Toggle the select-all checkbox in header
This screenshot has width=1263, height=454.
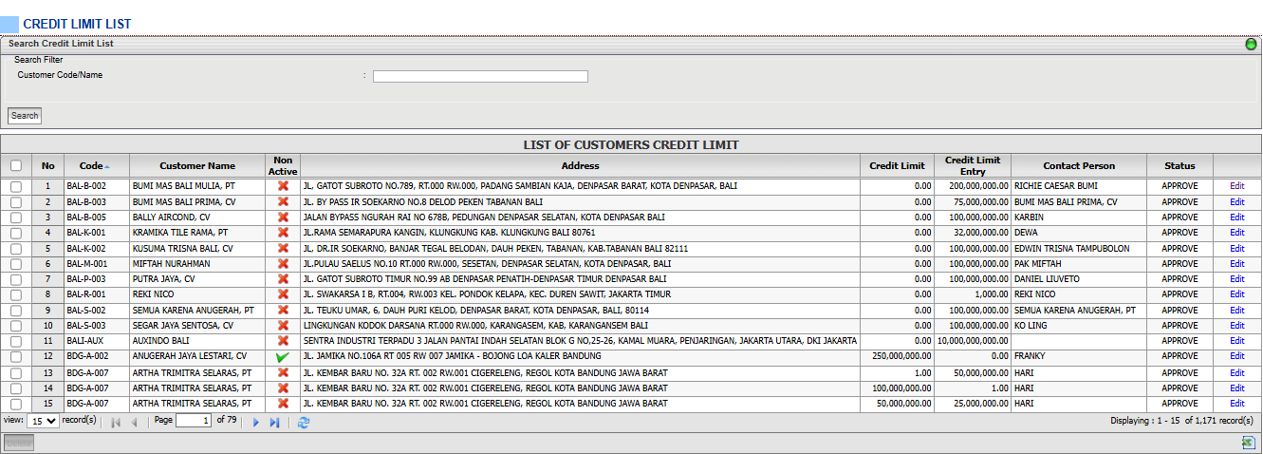[x=16, y=166]
